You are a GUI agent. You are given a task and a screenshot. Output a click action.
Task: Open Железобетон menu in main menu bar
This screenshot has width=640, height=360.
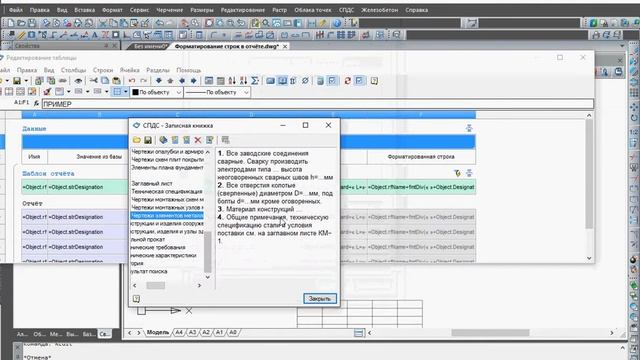pos(380,10)
